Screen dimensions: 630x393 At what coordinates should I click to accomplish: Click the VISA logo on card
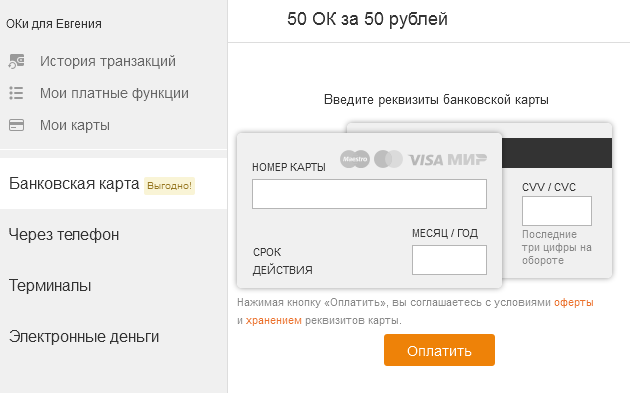pyautogui.click(x=426, y=160)
